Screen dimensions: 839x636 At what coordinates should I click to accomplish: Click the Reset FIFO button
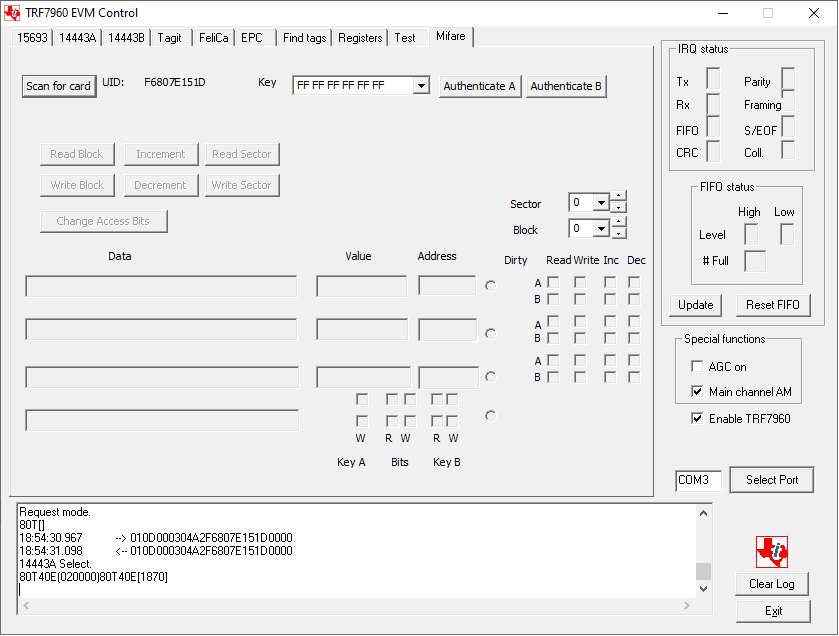(x=773, y=305)
